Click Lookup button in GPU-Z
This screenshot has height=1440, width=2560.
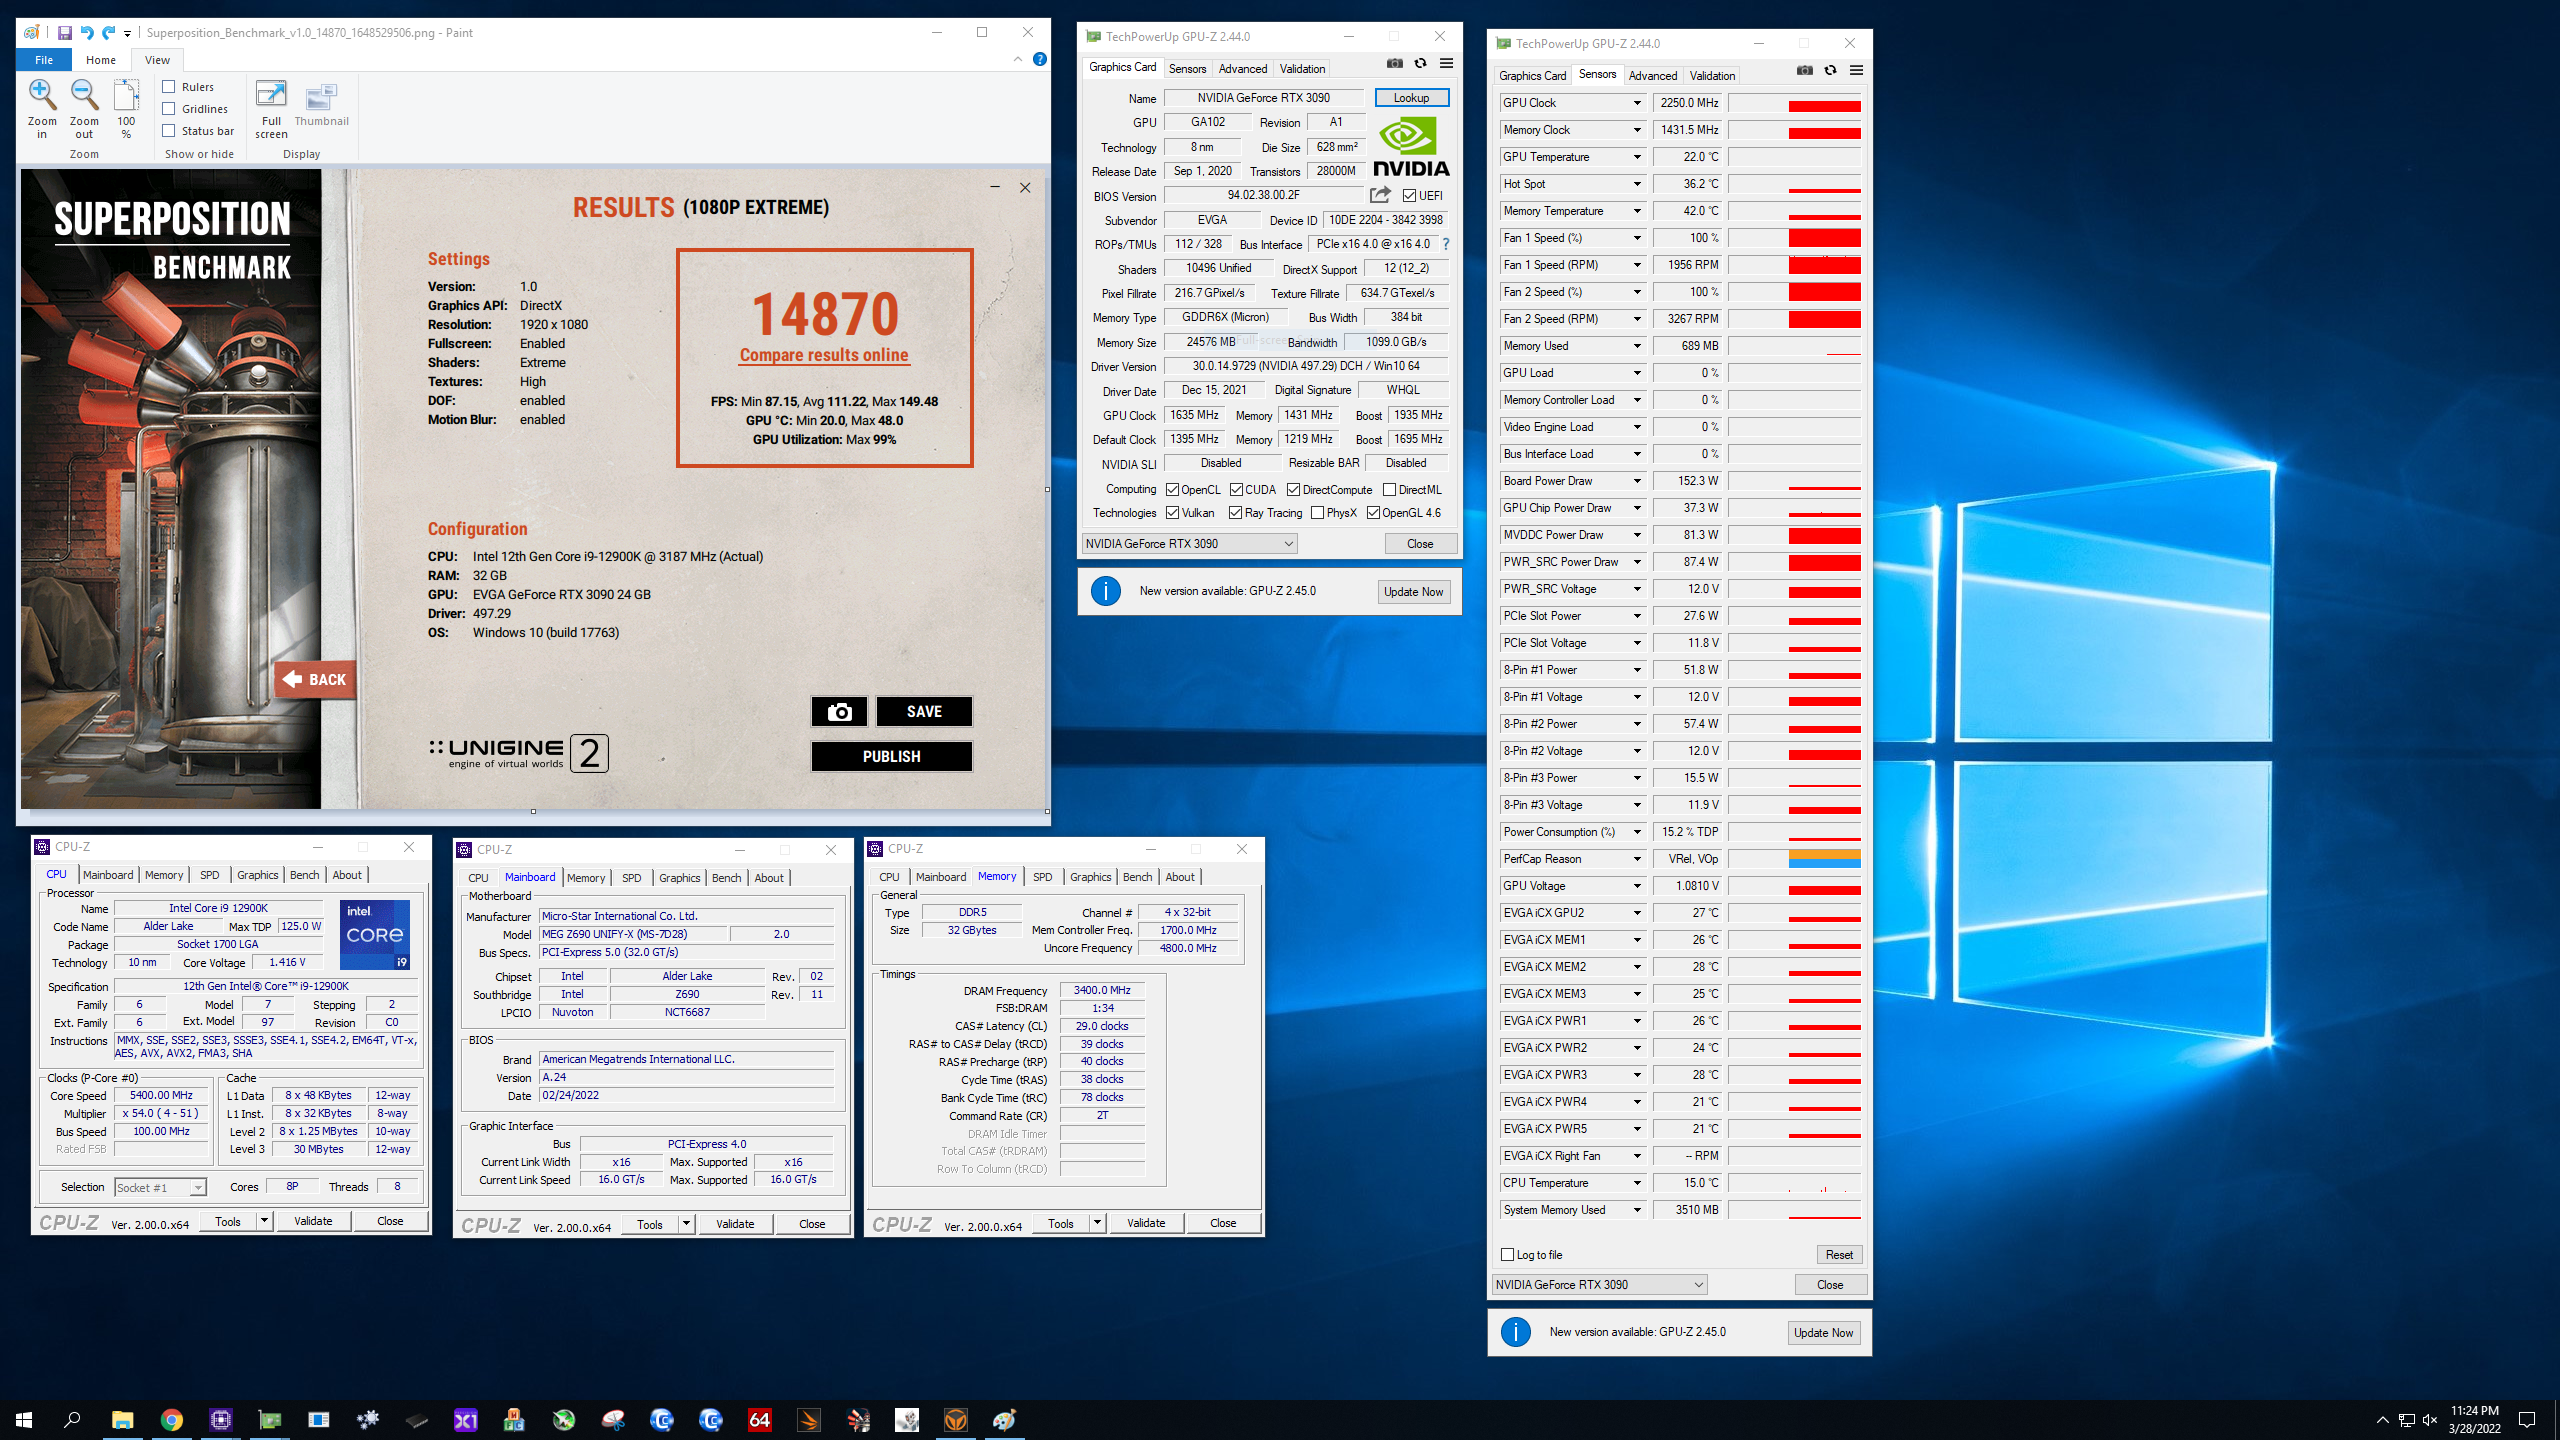tap(1411, 98)
